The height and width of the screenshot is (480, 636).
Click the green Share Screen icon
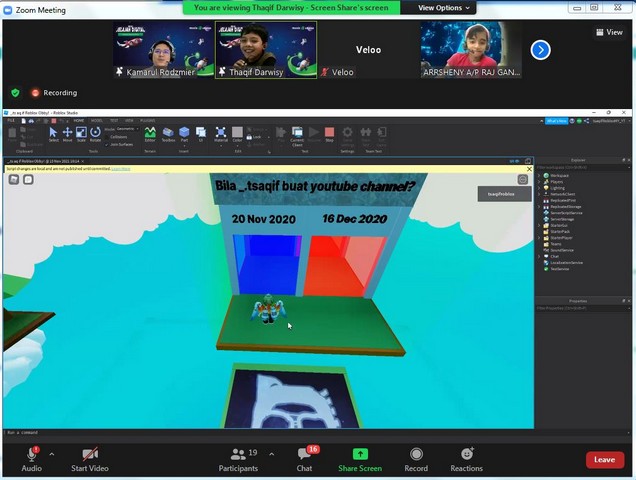click(359, 455)
